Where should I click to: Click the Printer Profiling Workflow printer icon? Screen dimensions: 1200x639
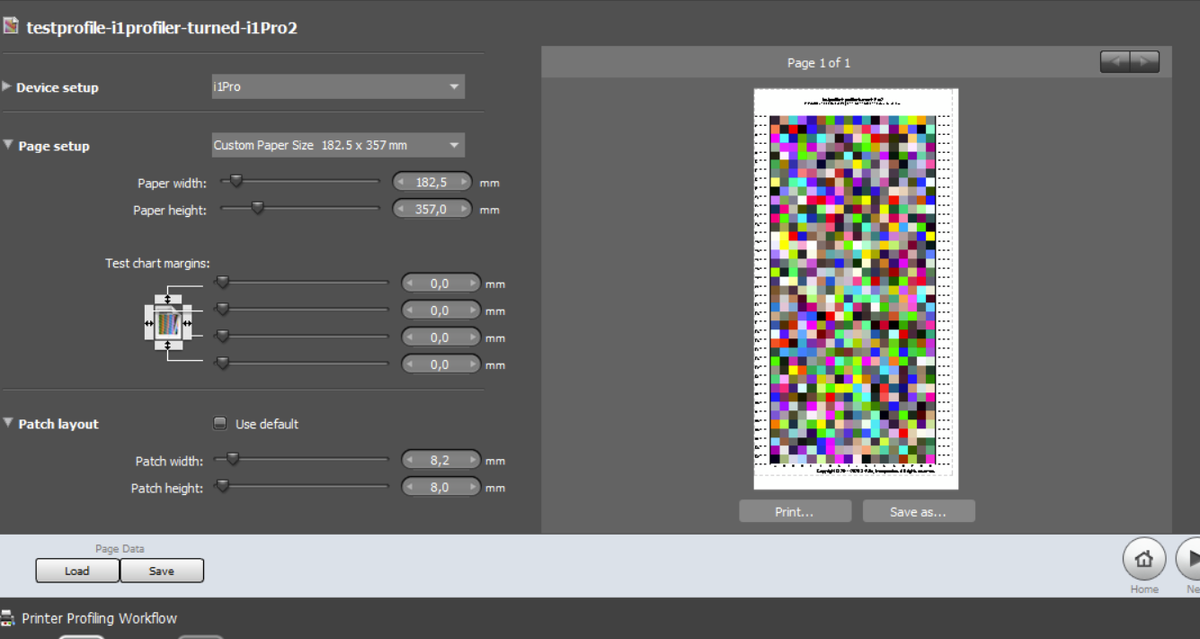(x=7, y=618)
